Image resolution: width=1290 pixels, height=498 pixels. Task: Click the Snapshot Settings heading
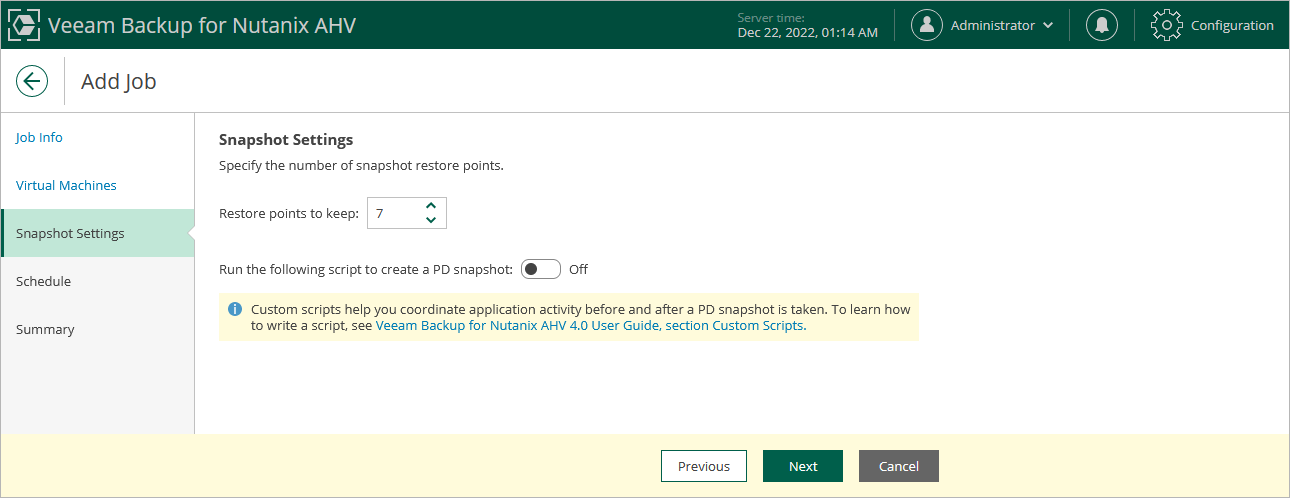(x=286, y=140)
